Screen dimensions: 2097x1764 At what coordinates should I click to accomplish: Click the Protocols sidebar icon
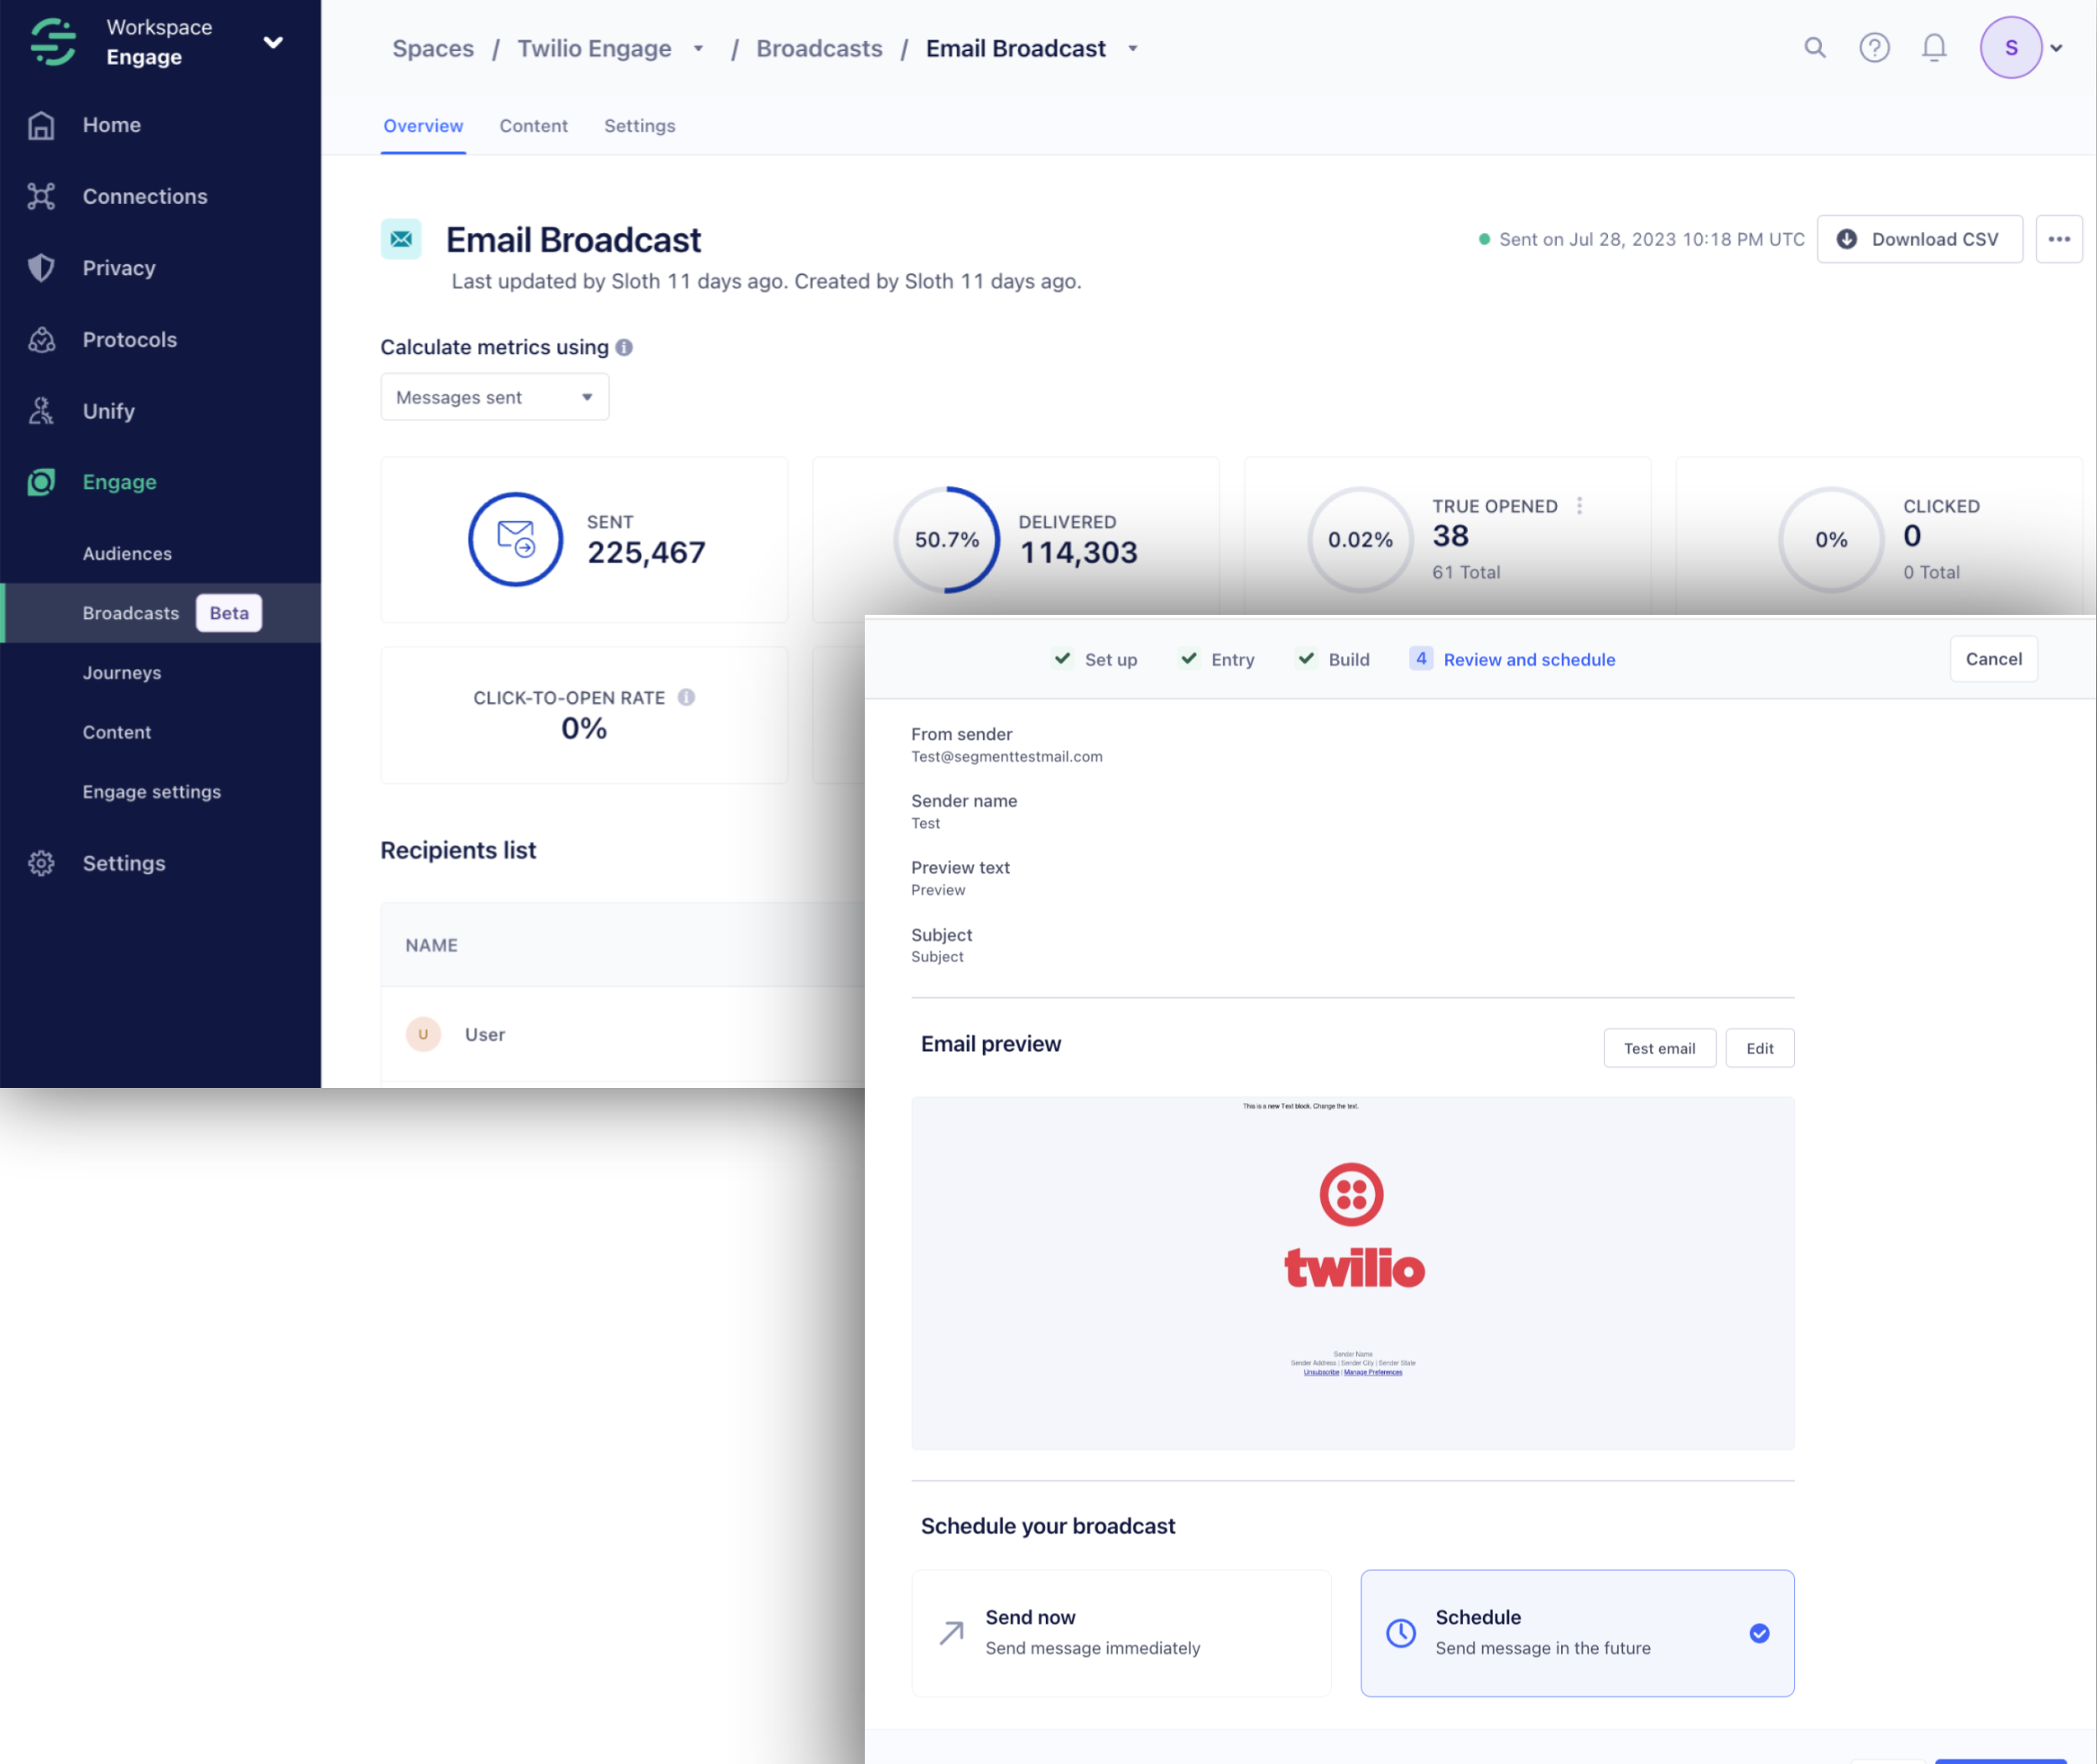[x=41, y=340]
